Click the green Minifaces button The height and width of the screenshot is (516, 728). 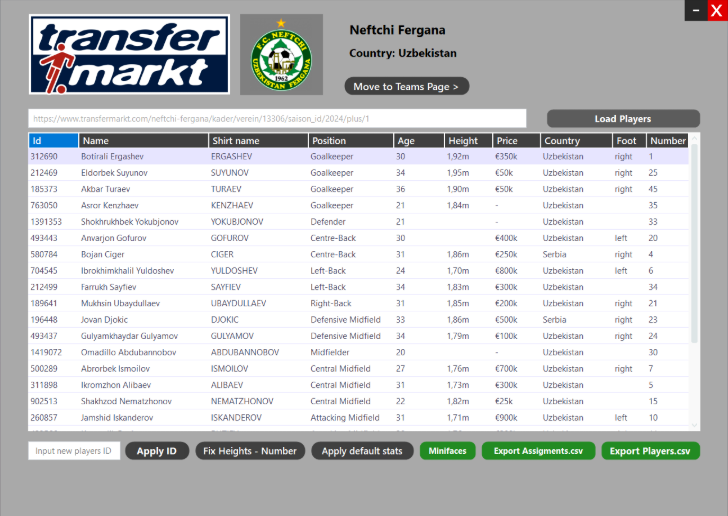point(448,451)
